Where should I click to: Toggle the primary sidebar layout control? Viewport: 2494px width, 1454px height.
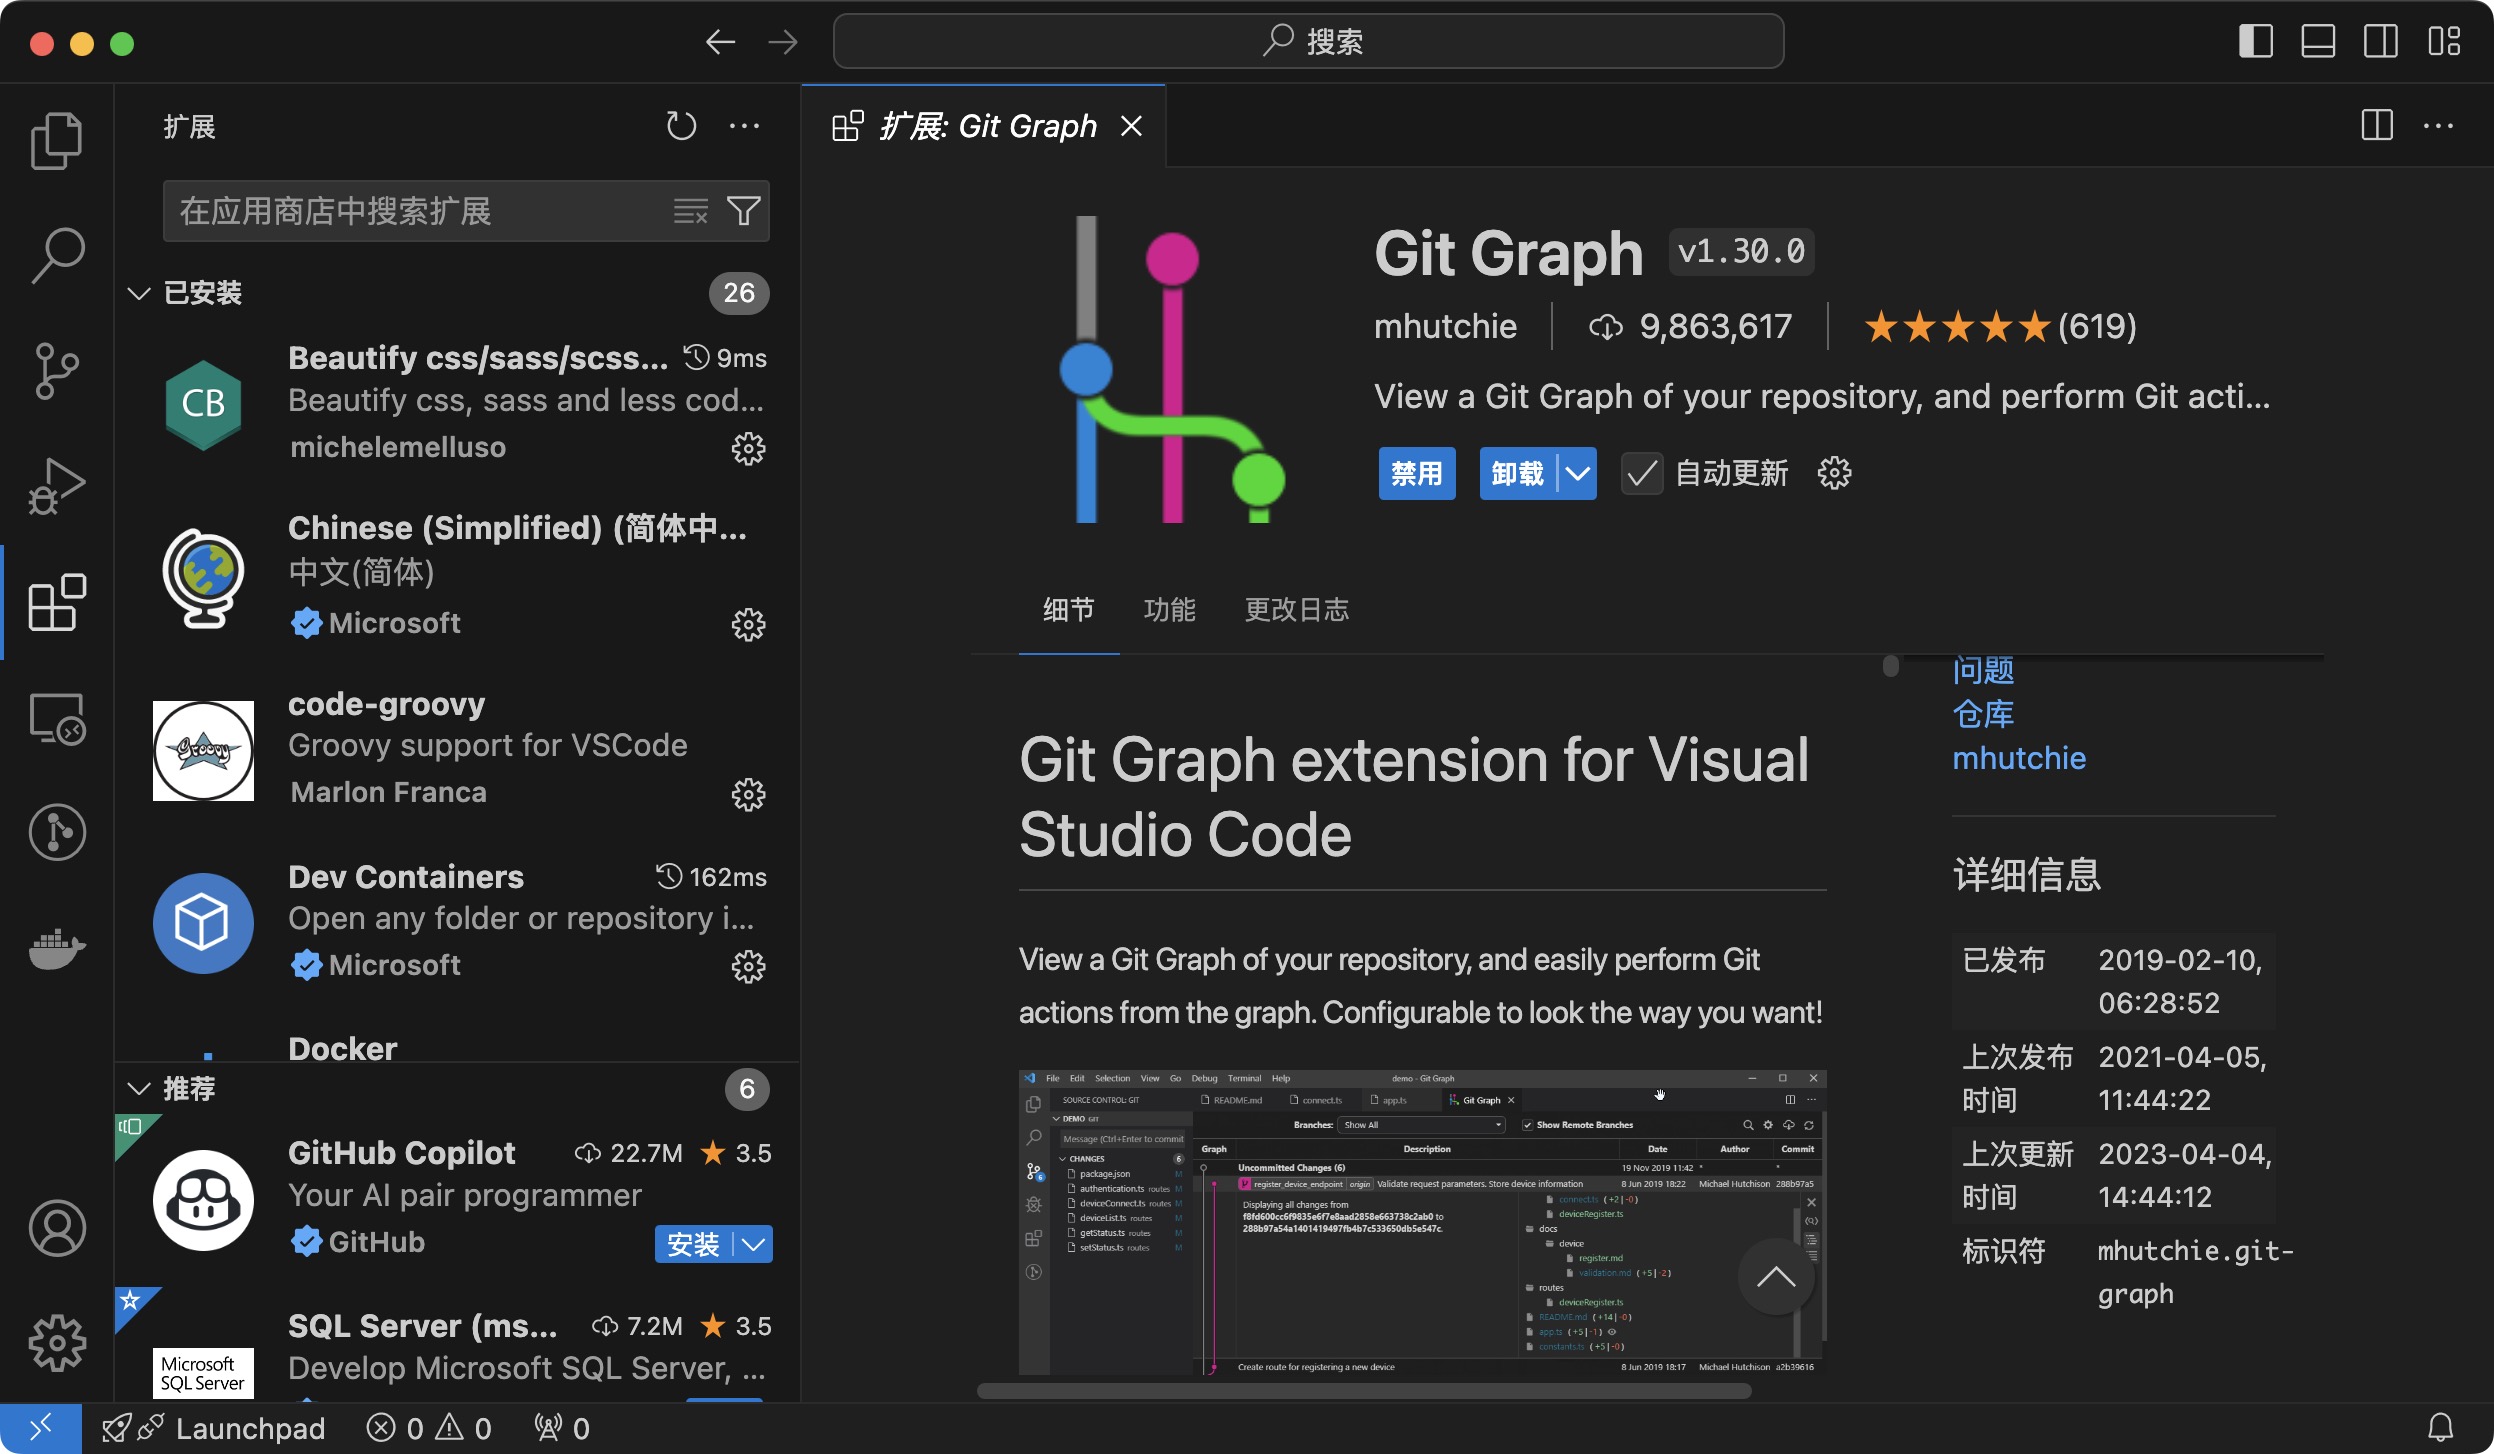(2257, 41)
